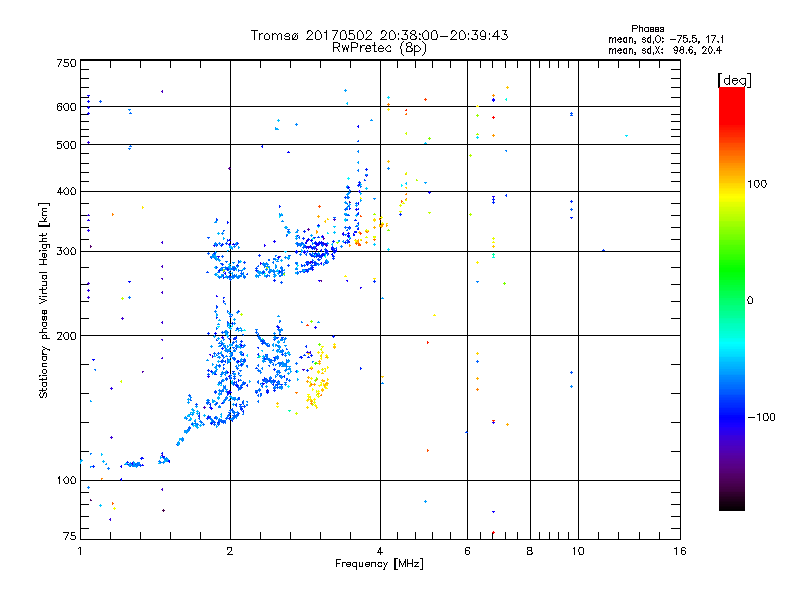The width and height of the screenshot is (800, 600).
Task: Click the y-axis tick label '200'
Action: (66, 336)
